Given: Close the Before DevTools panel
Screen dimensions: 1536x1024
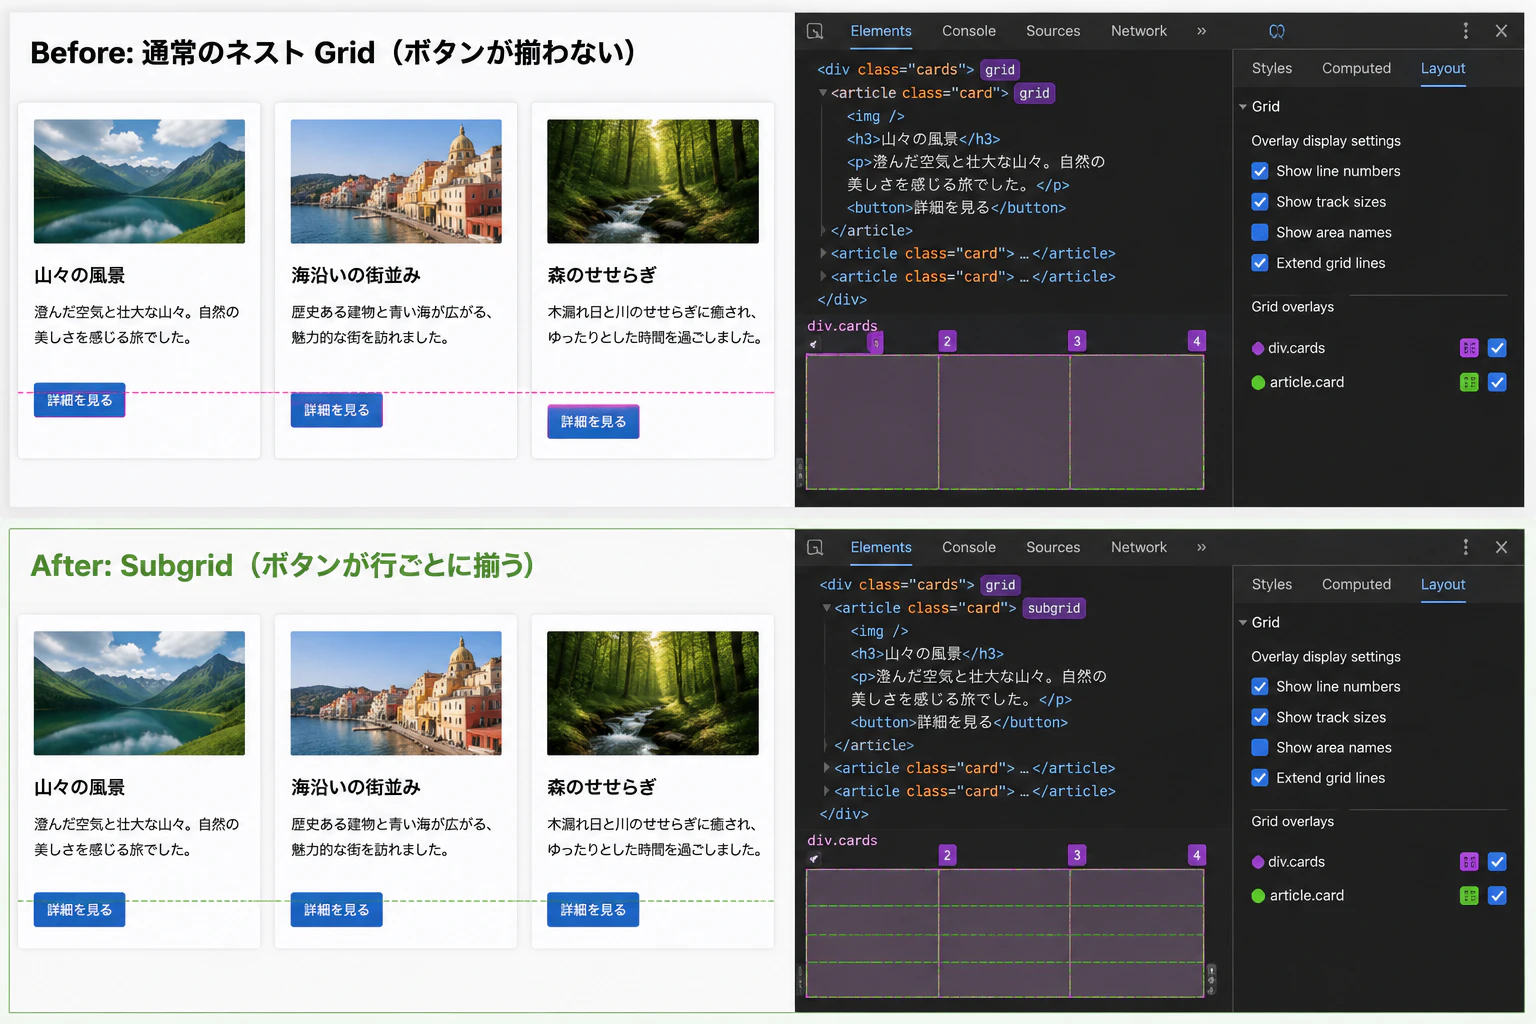Looking at the screenshot, I should click(1501, 31).
